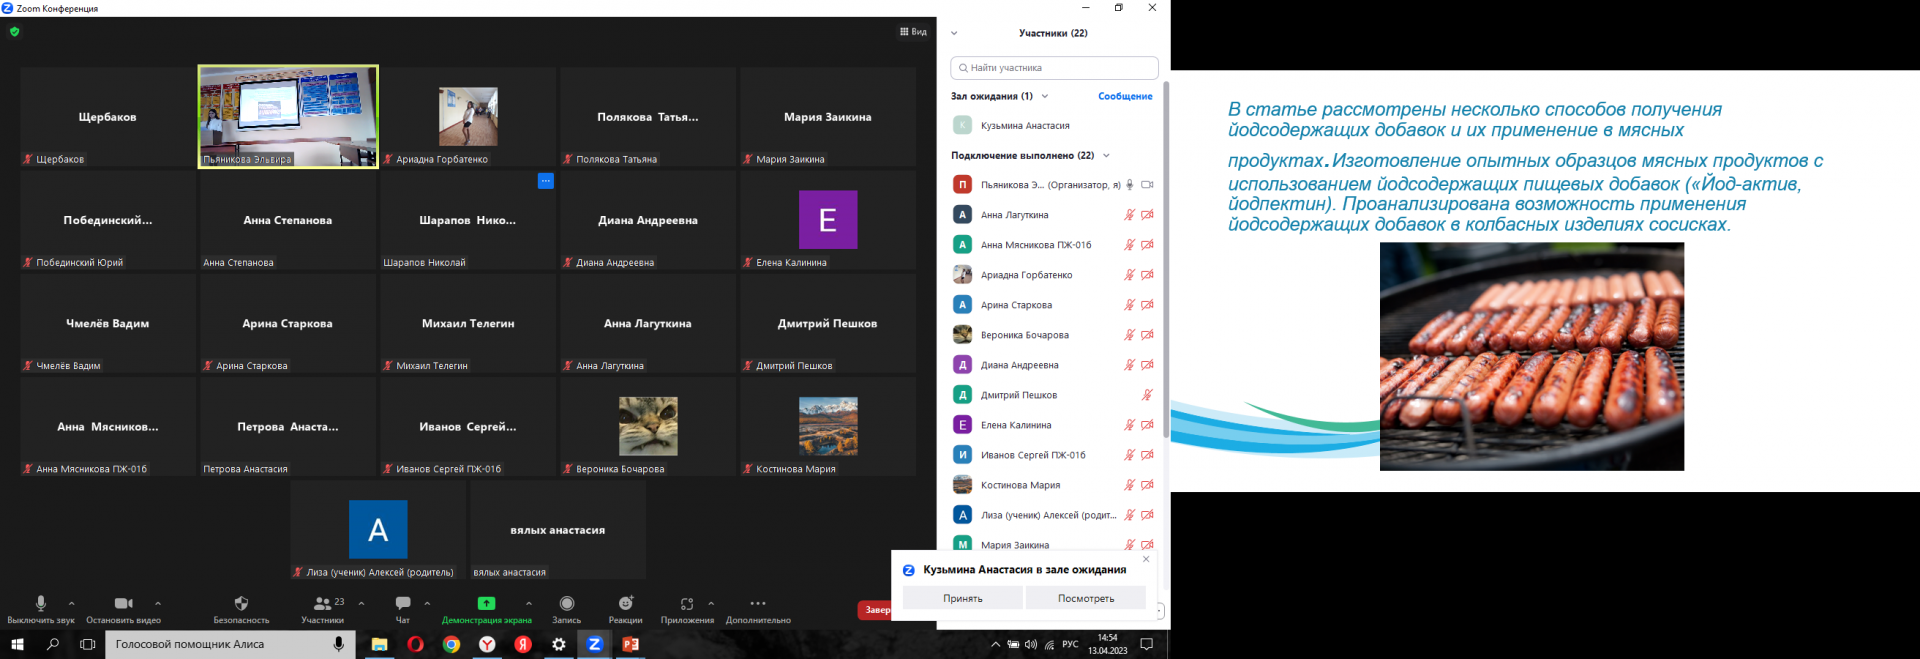Click the green encryption shield icon
The width and height of the screenshot is (1920, 659).
click(14, 32)
